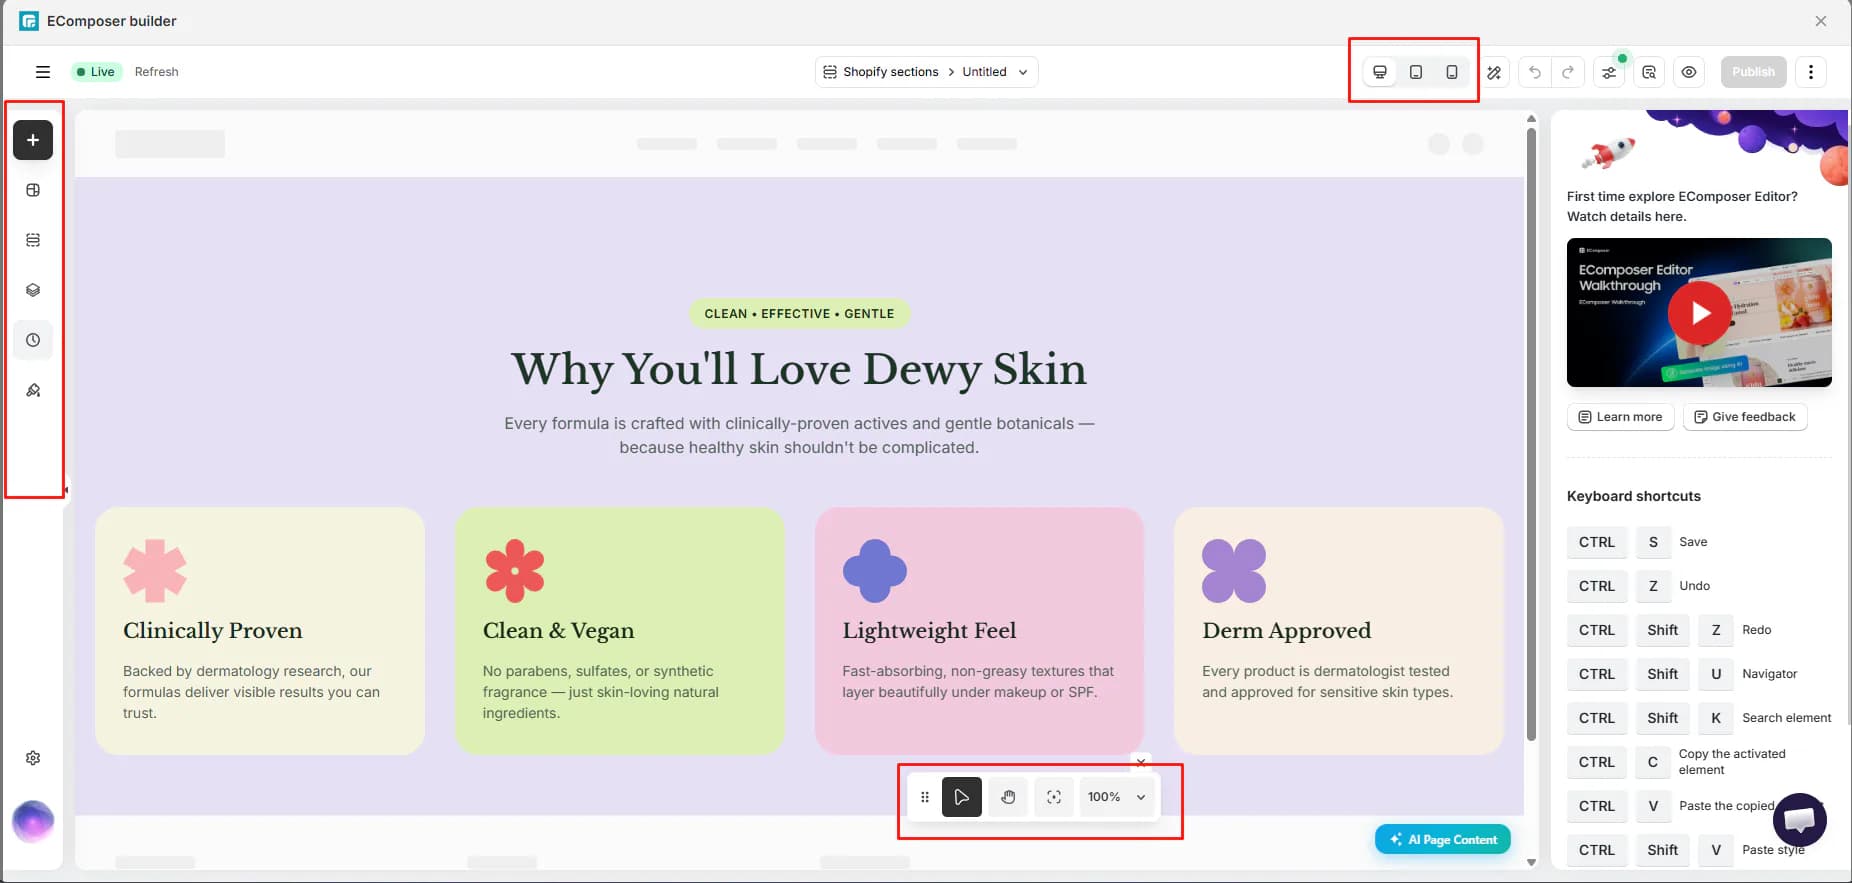Screen dimensions: 1852x883
Task: Click the fit-to-screen focus icon
Action: 1054,797
